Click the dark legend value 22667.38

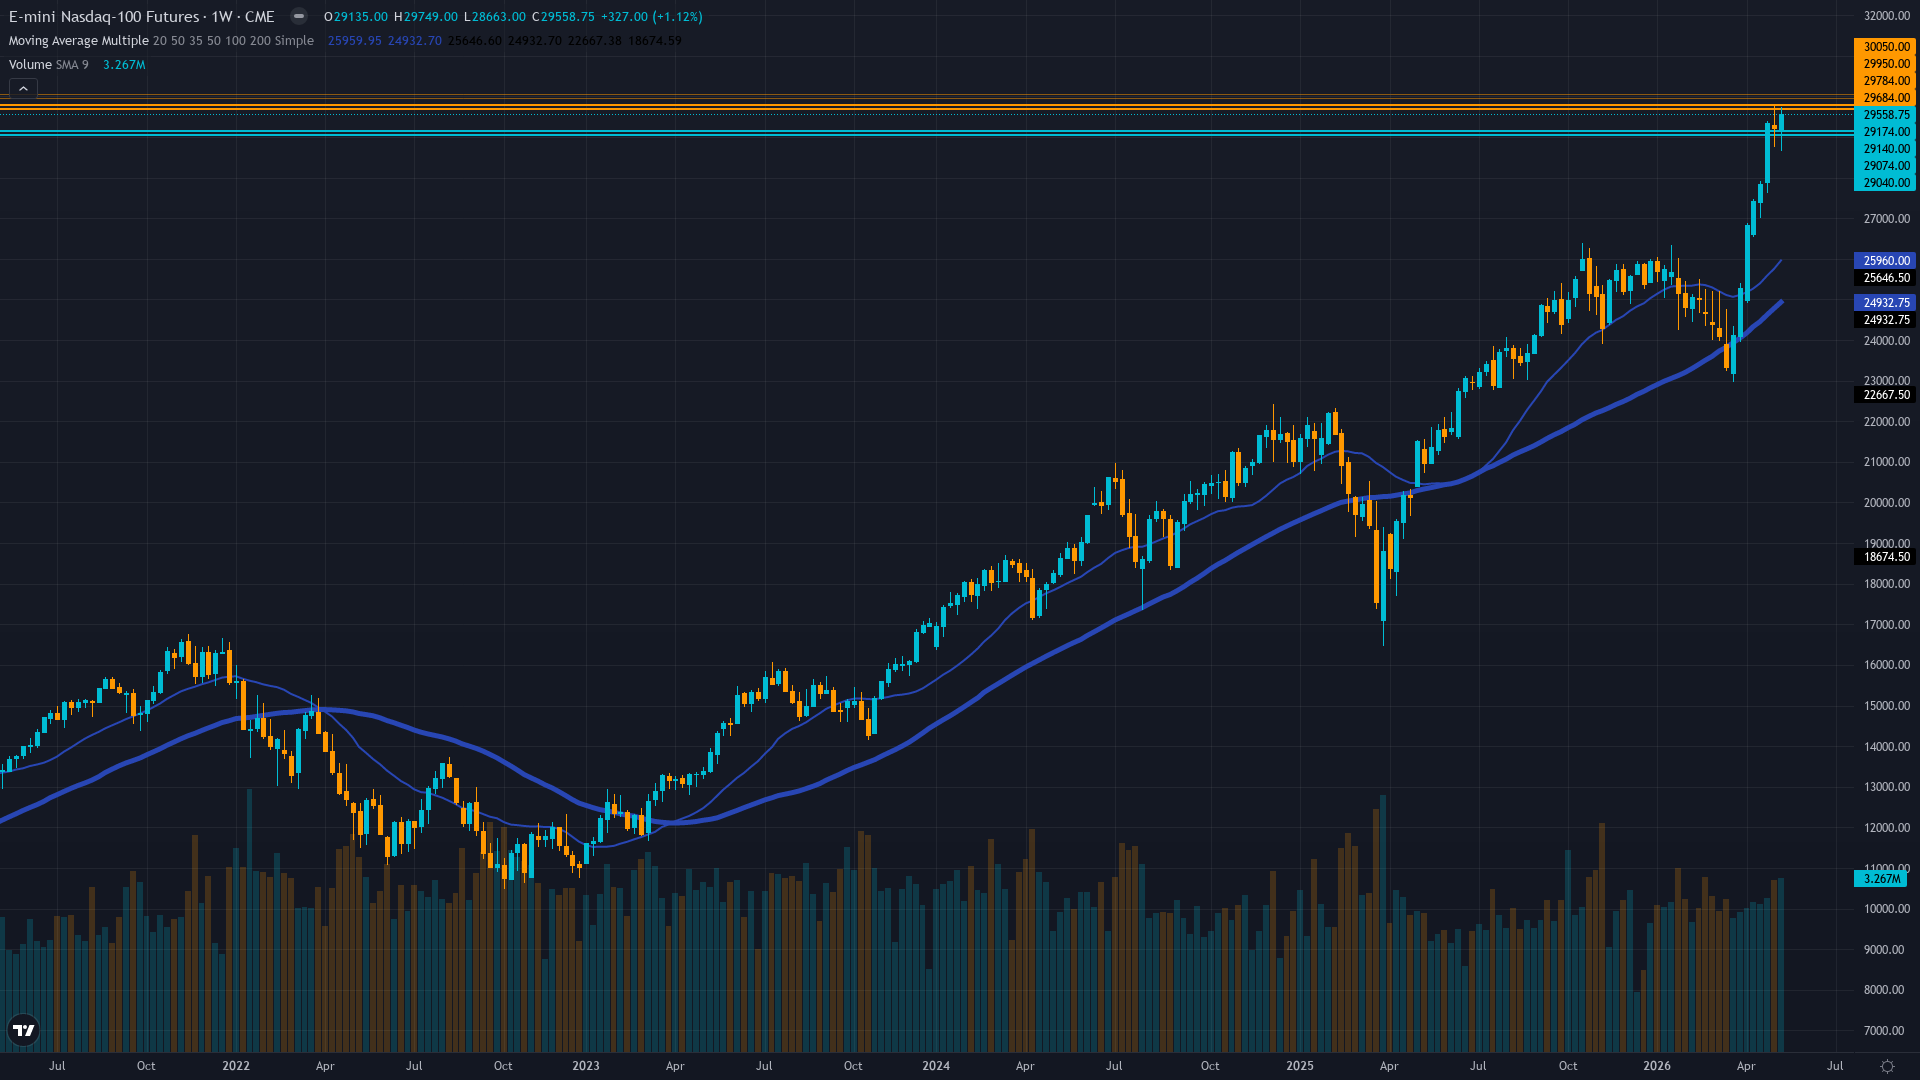click(x=595, y=41)
